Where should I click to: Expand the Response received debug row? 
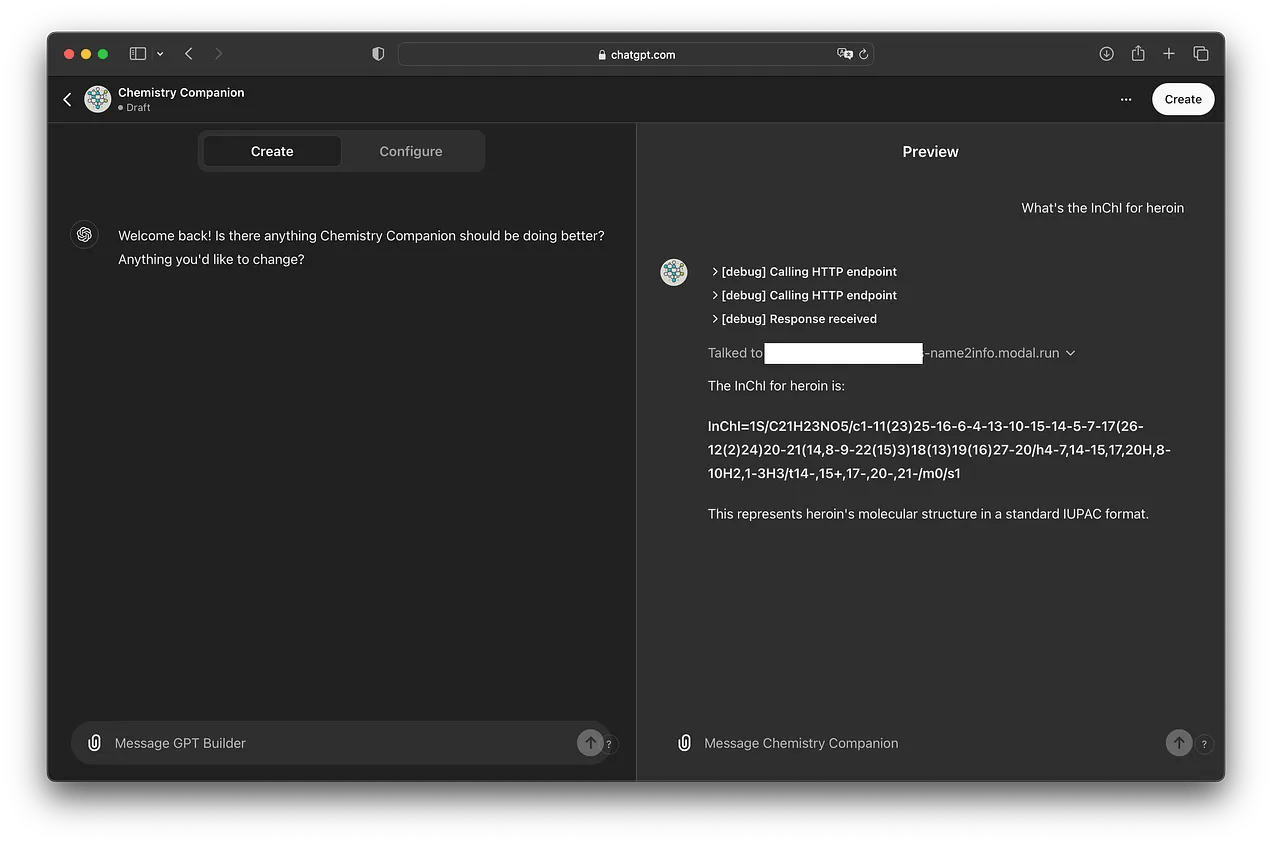coord(793,319)
